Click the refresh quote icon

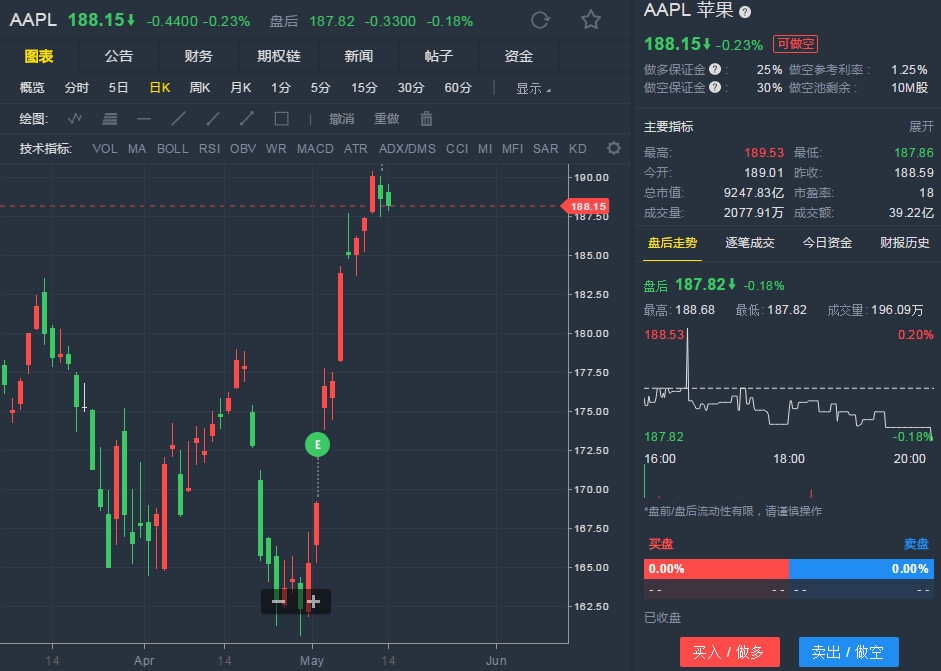pyautogui.click(x=540, y=20)
